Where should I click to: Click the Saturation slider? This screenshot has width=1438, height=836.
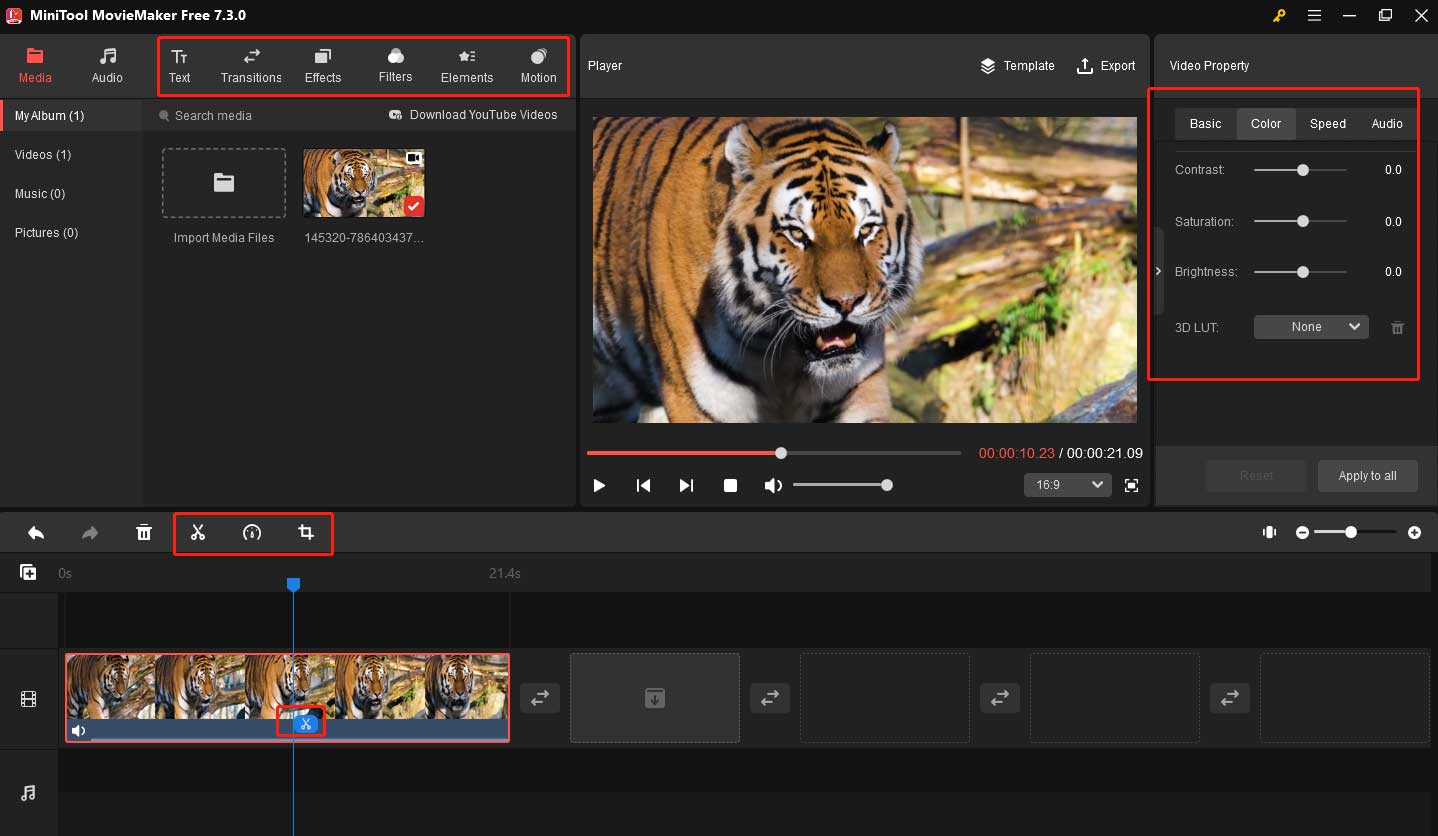tap(1300, 221)
